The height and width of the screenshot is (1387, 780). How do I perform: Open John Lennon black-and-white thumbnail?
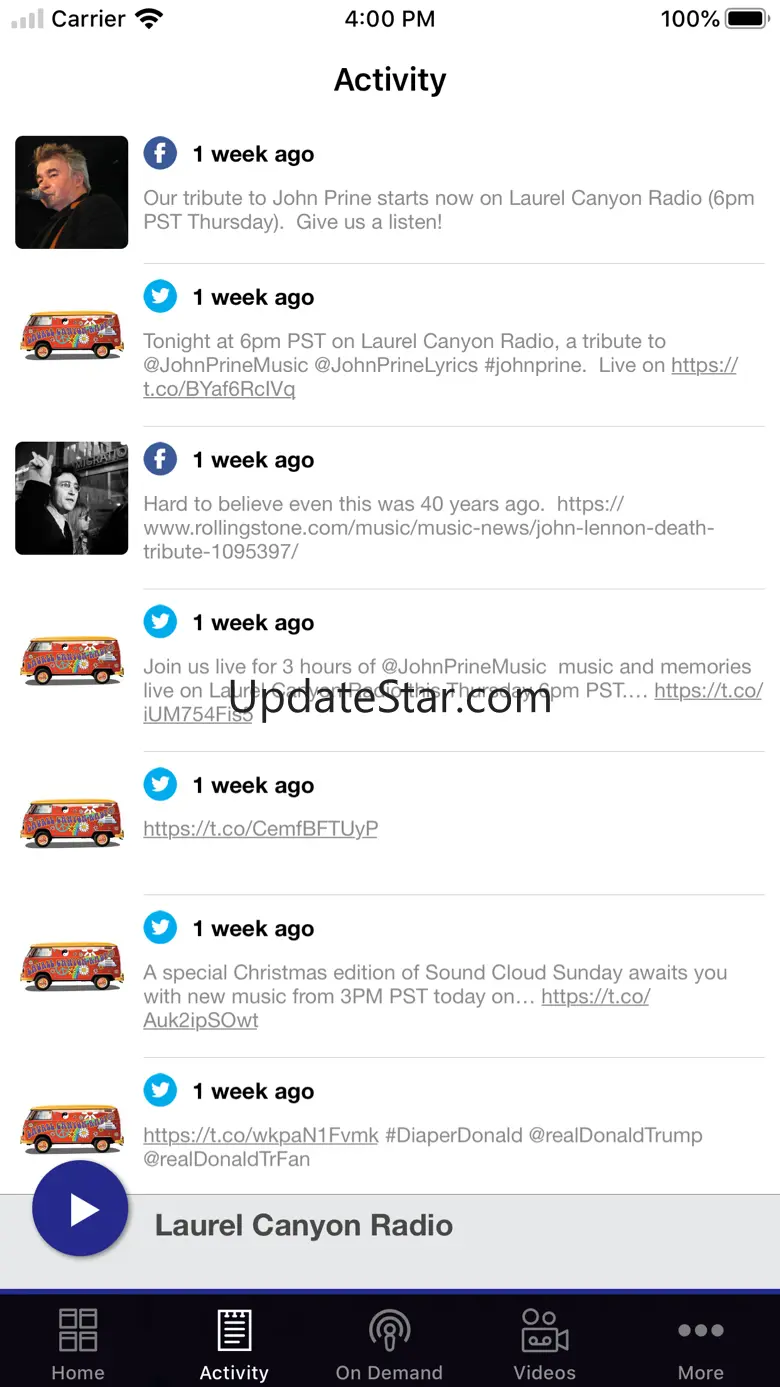pos(72,498)
